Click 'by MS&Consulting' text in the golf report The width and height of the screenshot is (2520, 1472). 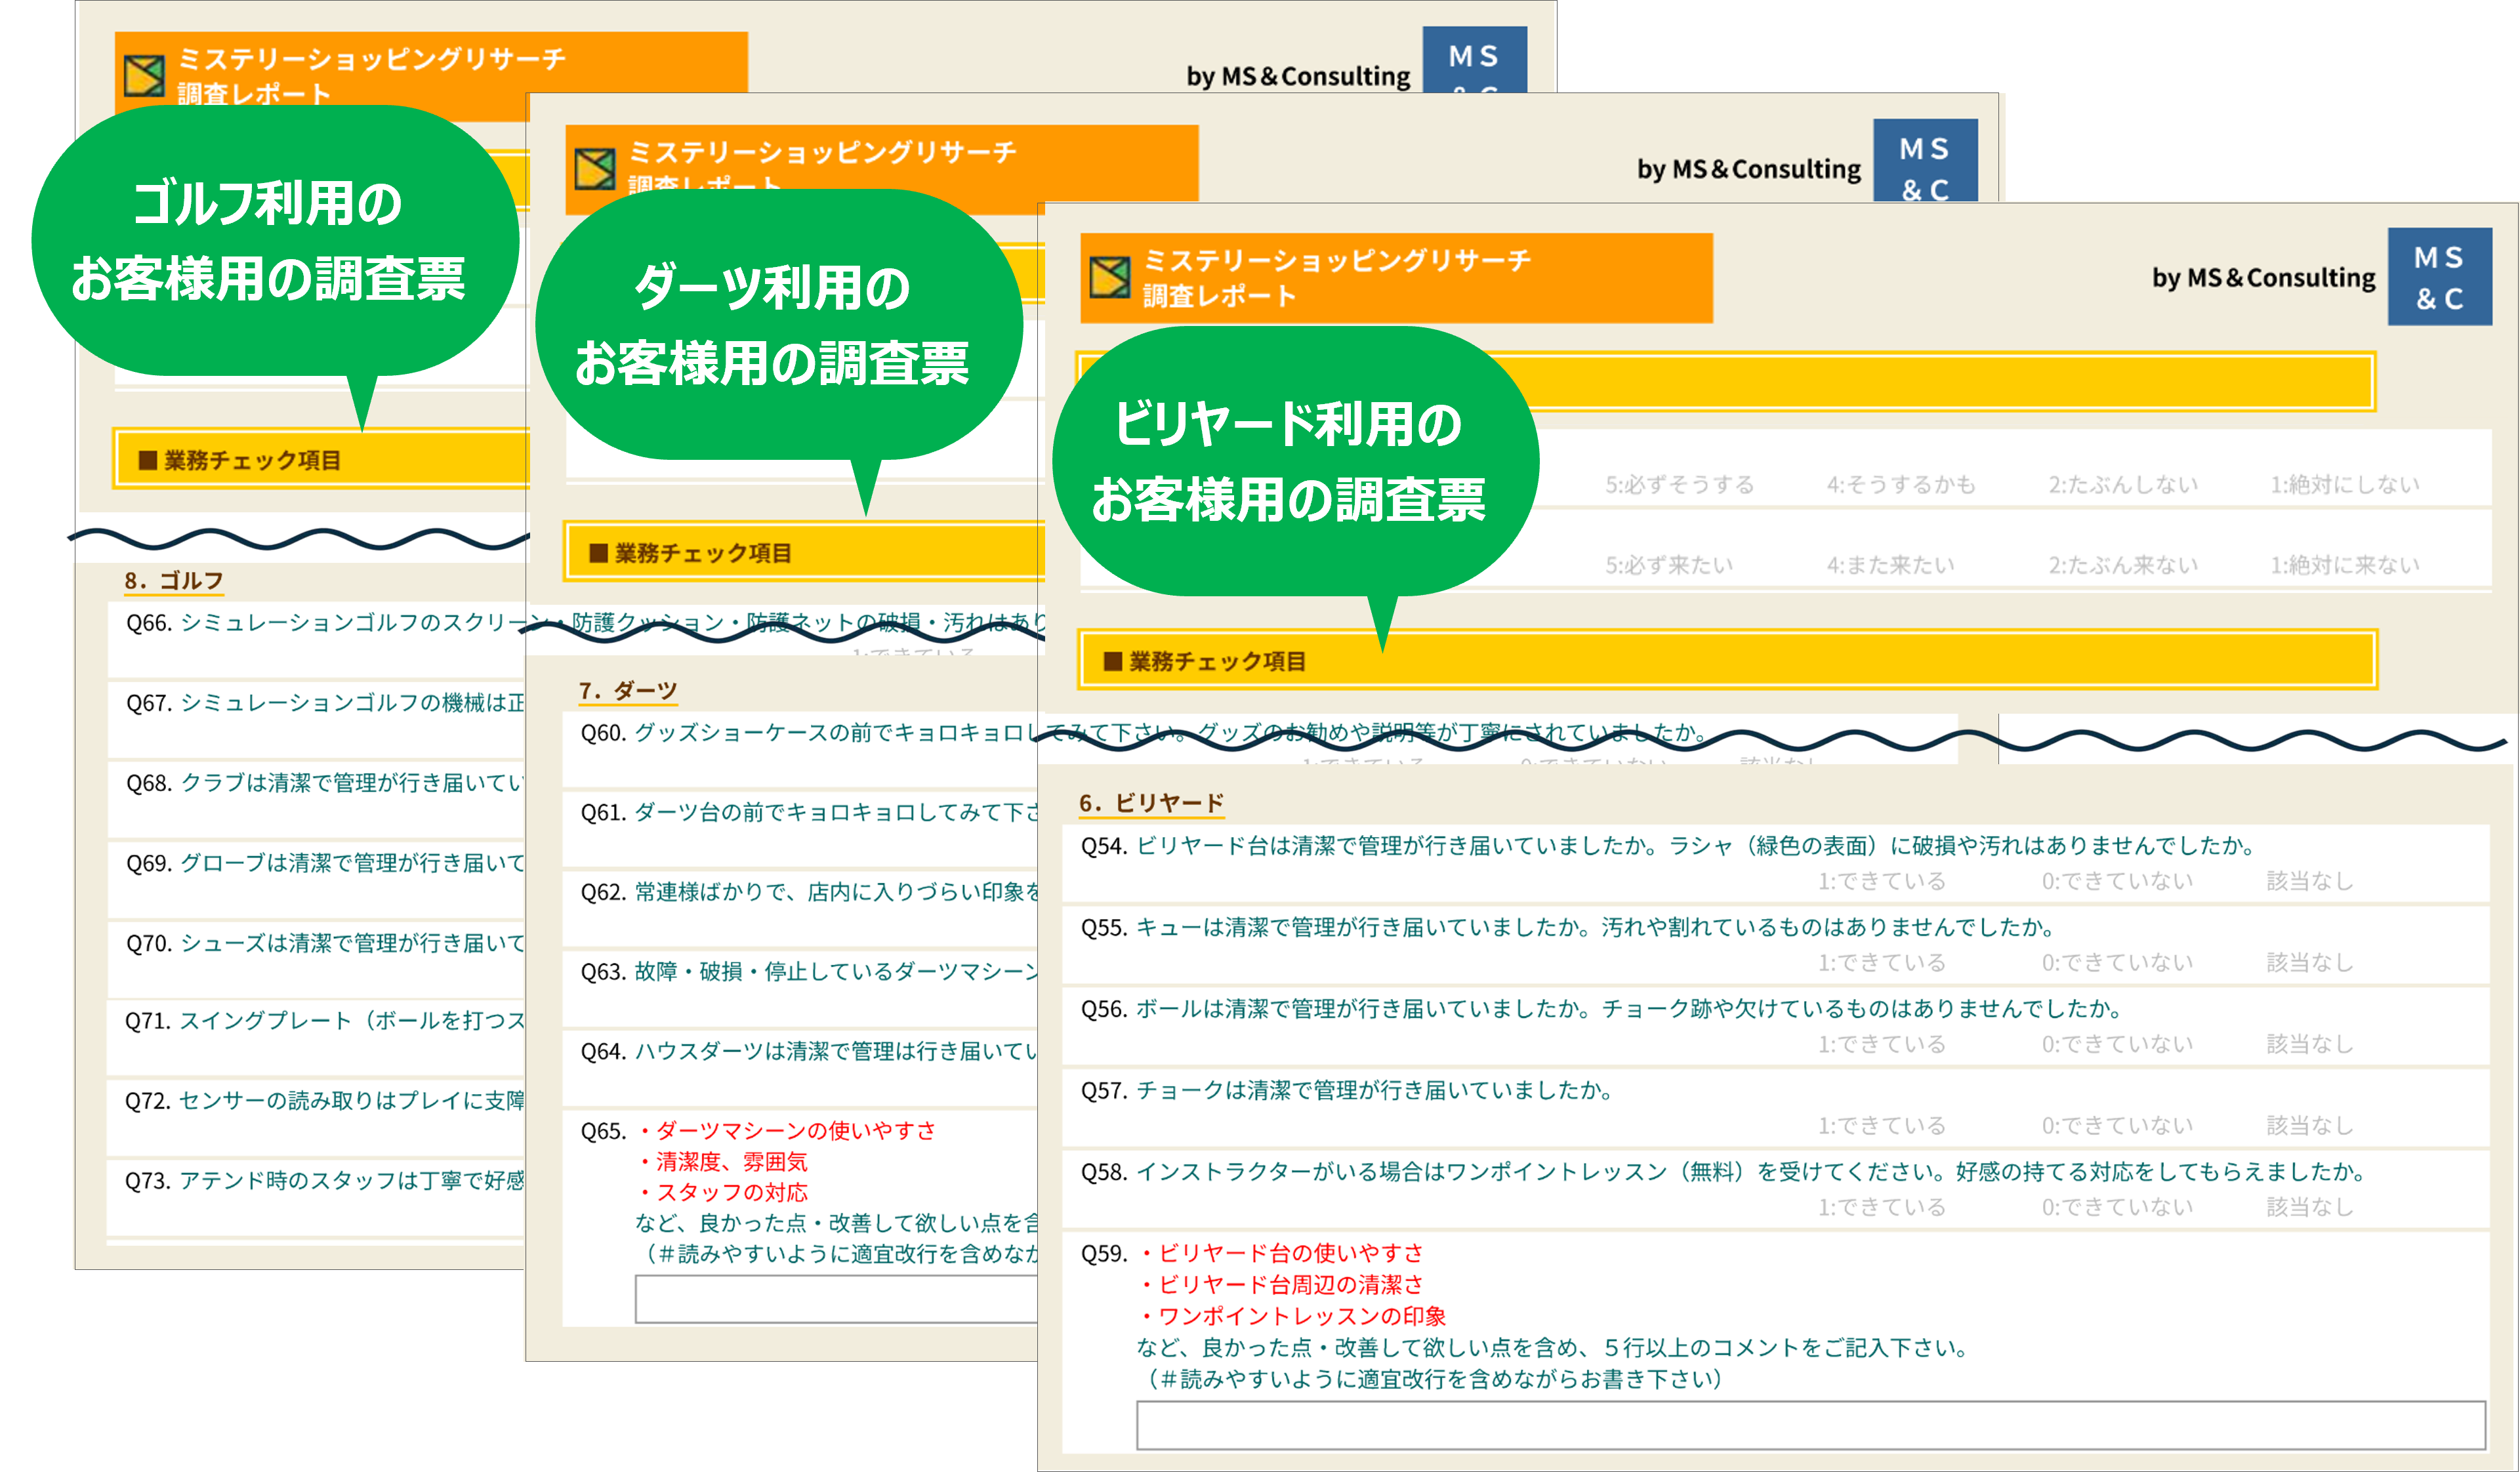coord(1298,76)
